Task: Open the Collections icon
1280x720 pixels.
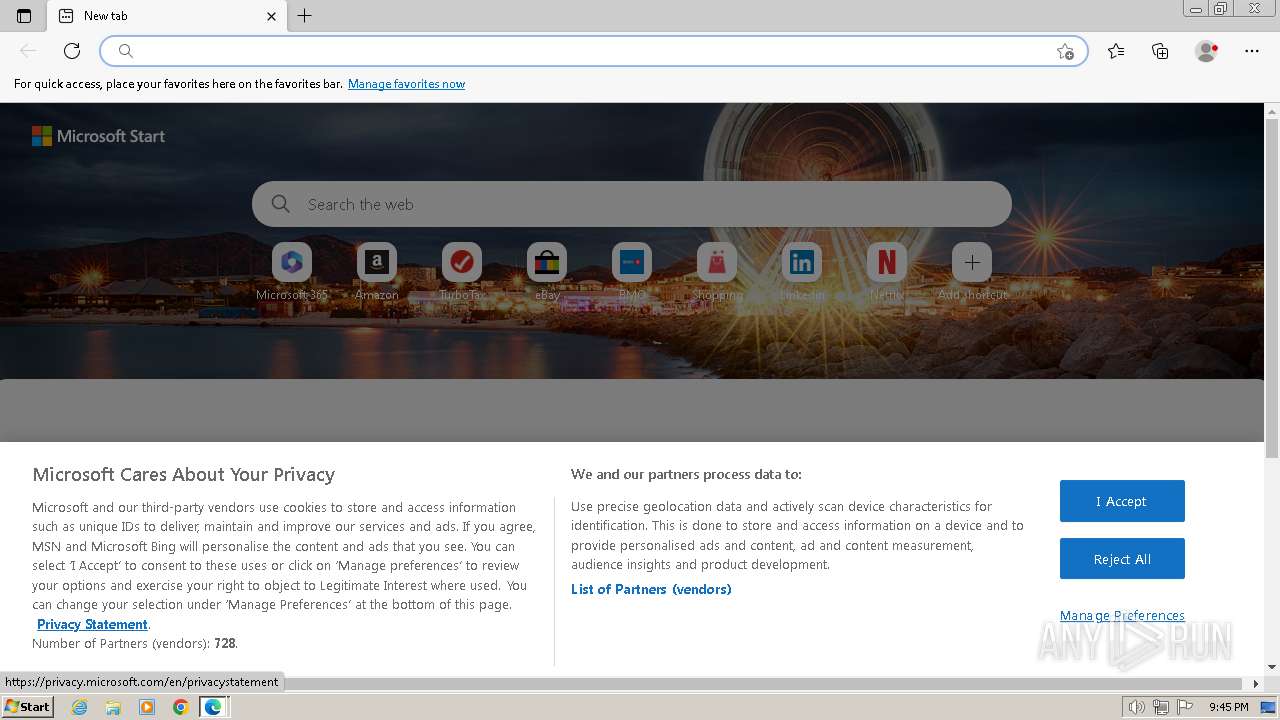Action: pyautogui.click(x=1160, y=51)
